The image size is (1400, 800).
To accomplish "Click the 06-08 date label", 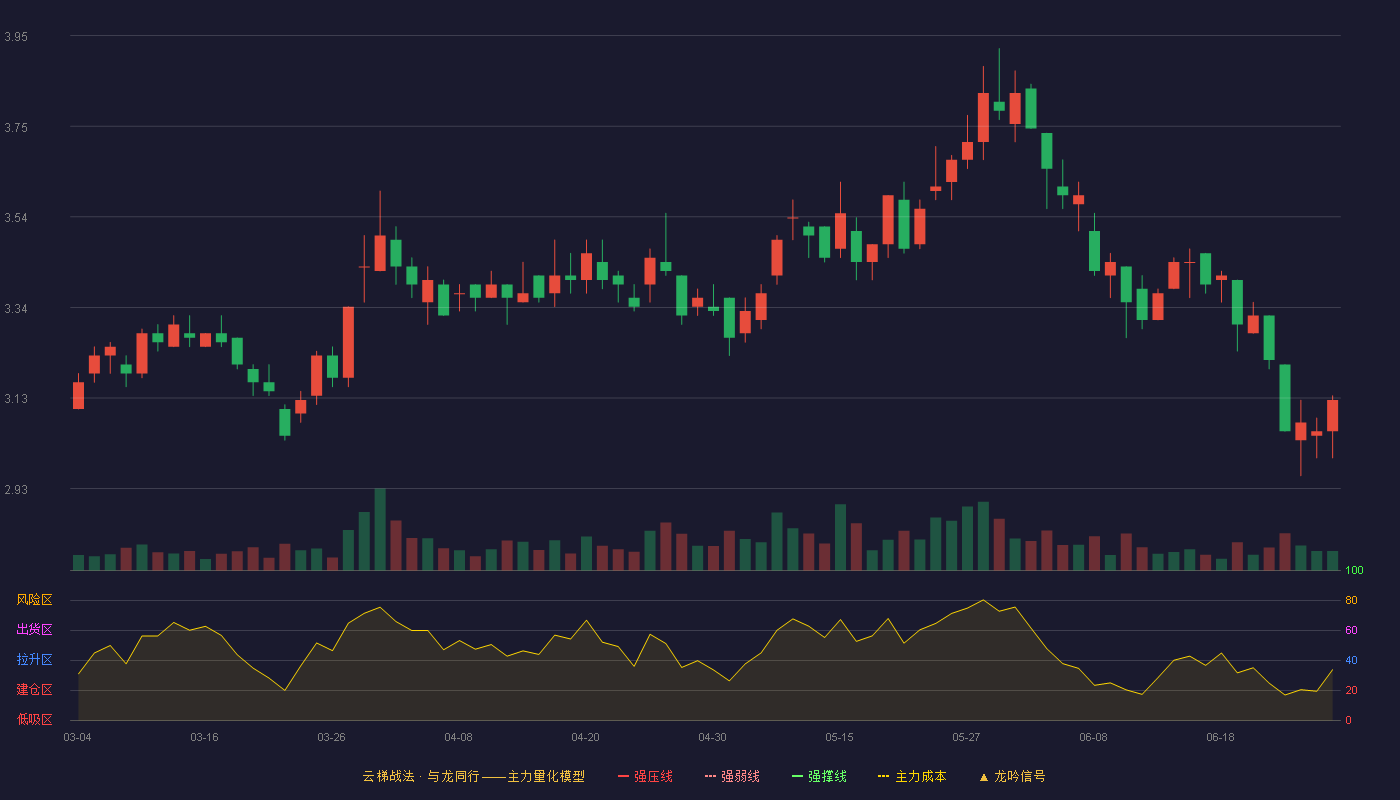I will pos(1094,737).
